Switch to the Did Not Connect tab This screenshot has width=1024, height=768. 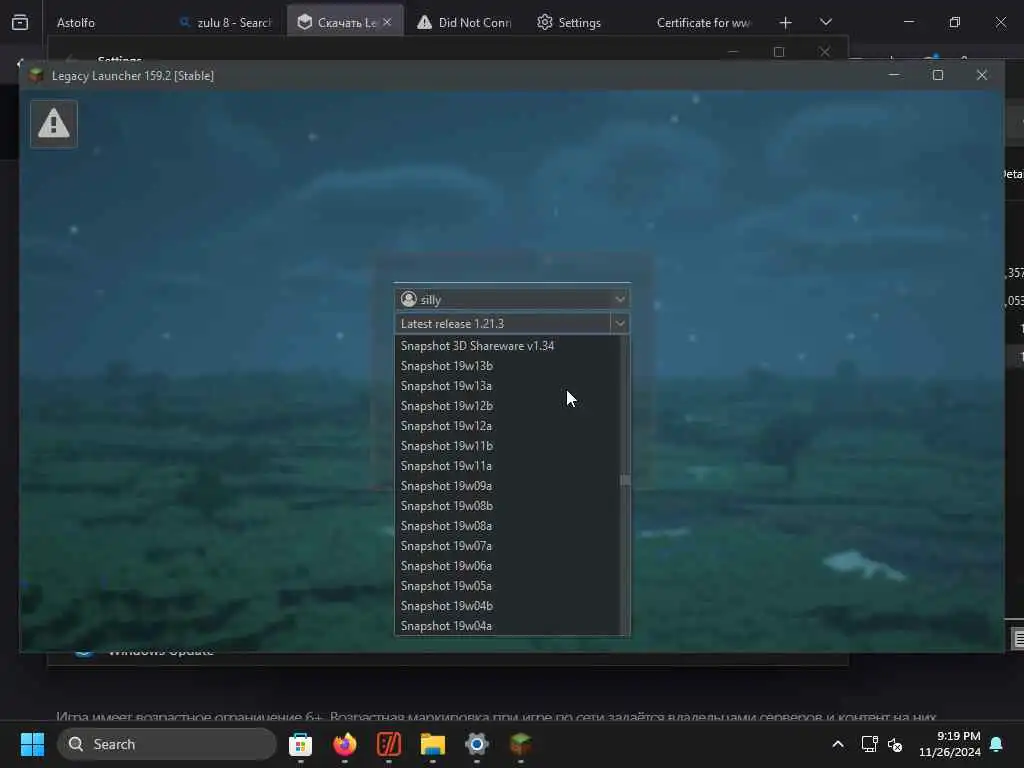(464, 22)
